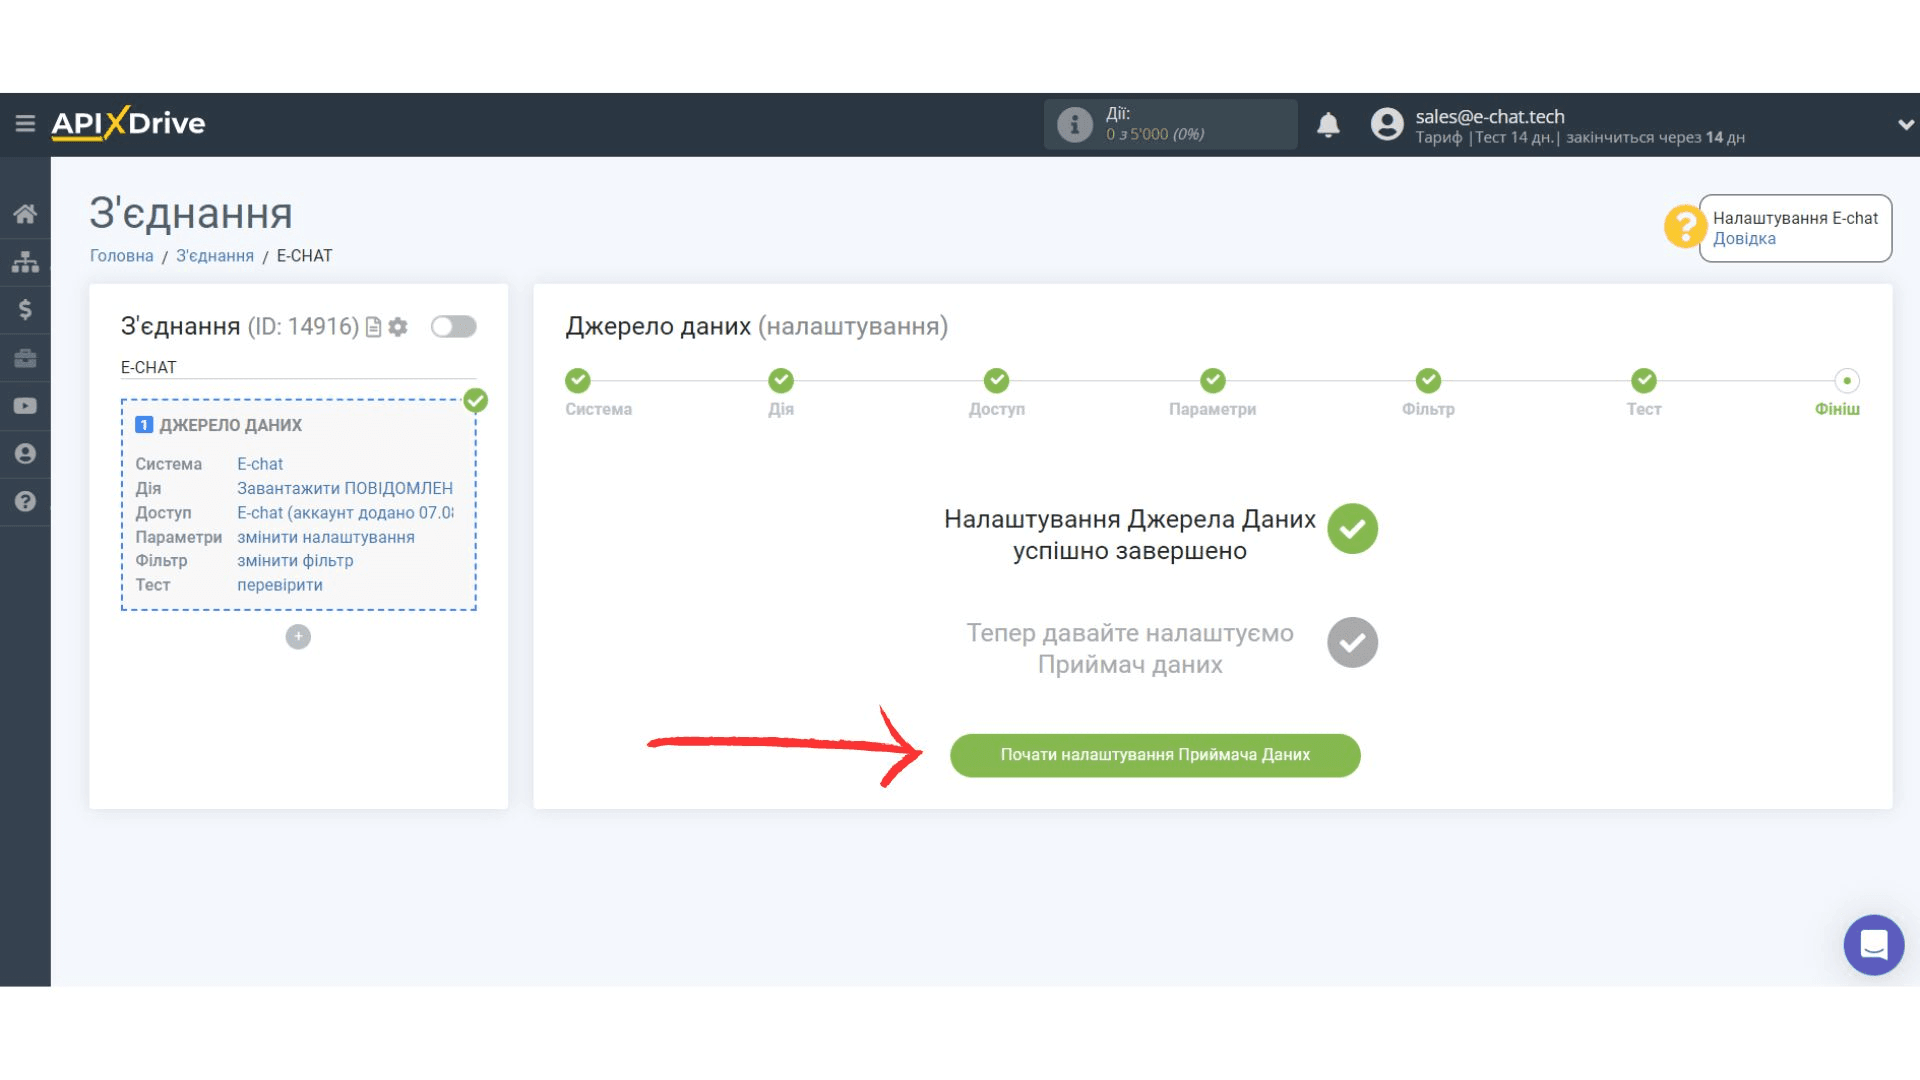Click E-chat аккаунт access link
The width and height of the screenshot is (1920, 1080).
pyautogui.click(x=345, y=513)
